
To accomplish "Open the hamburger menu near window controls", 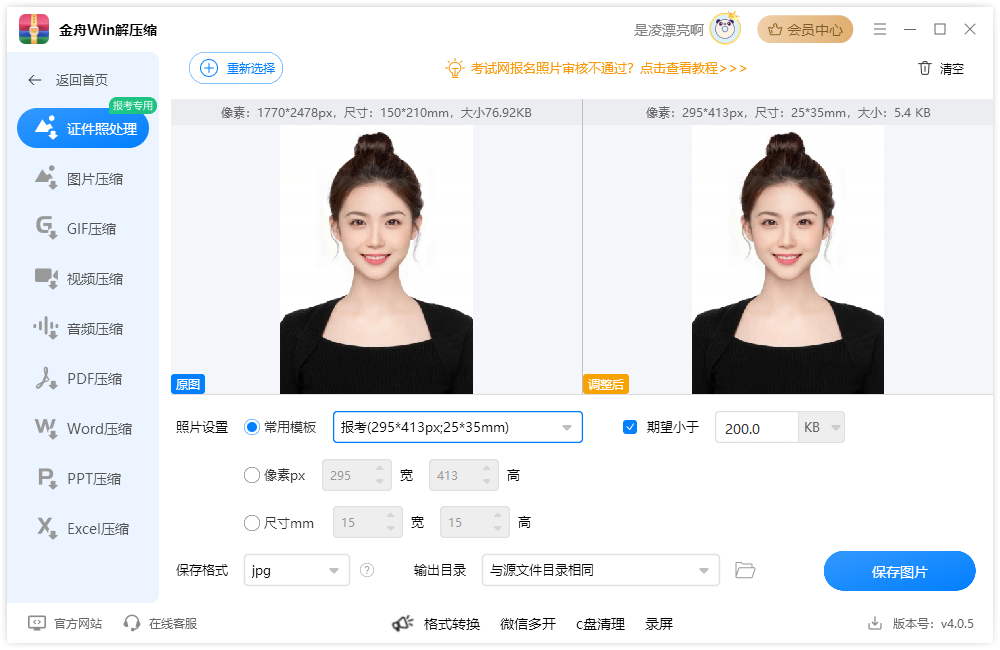I will tap(880, 29).
